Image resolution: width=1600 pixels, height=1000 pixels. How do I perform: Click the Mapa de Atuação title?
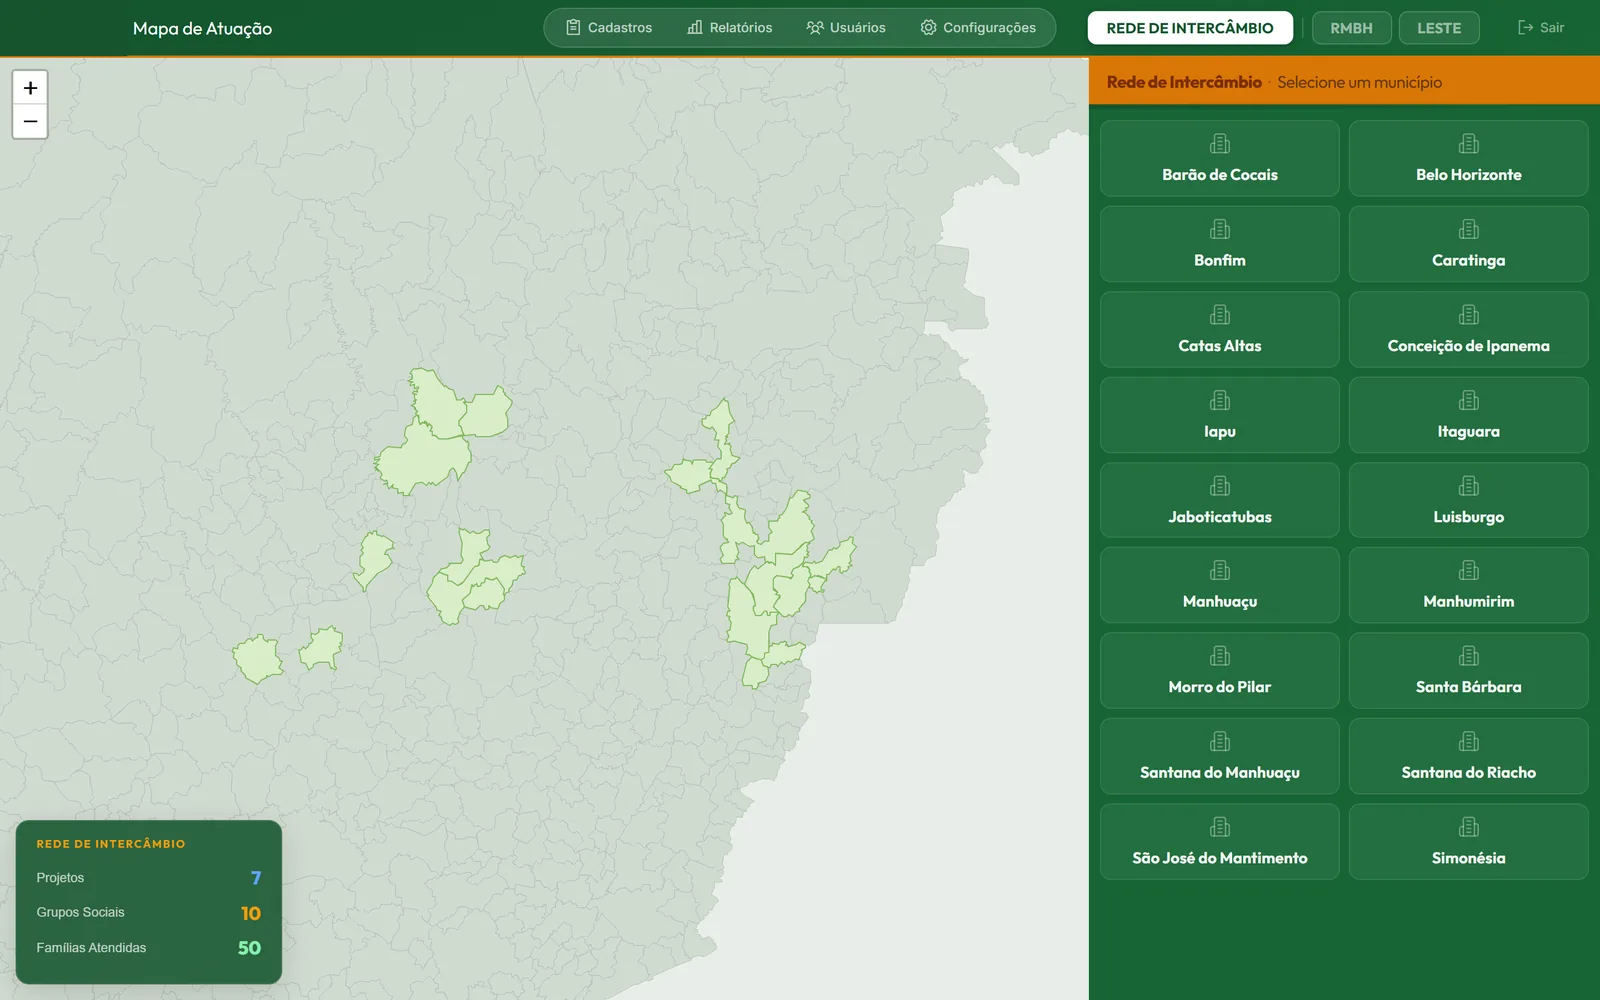tap(202, 29)
